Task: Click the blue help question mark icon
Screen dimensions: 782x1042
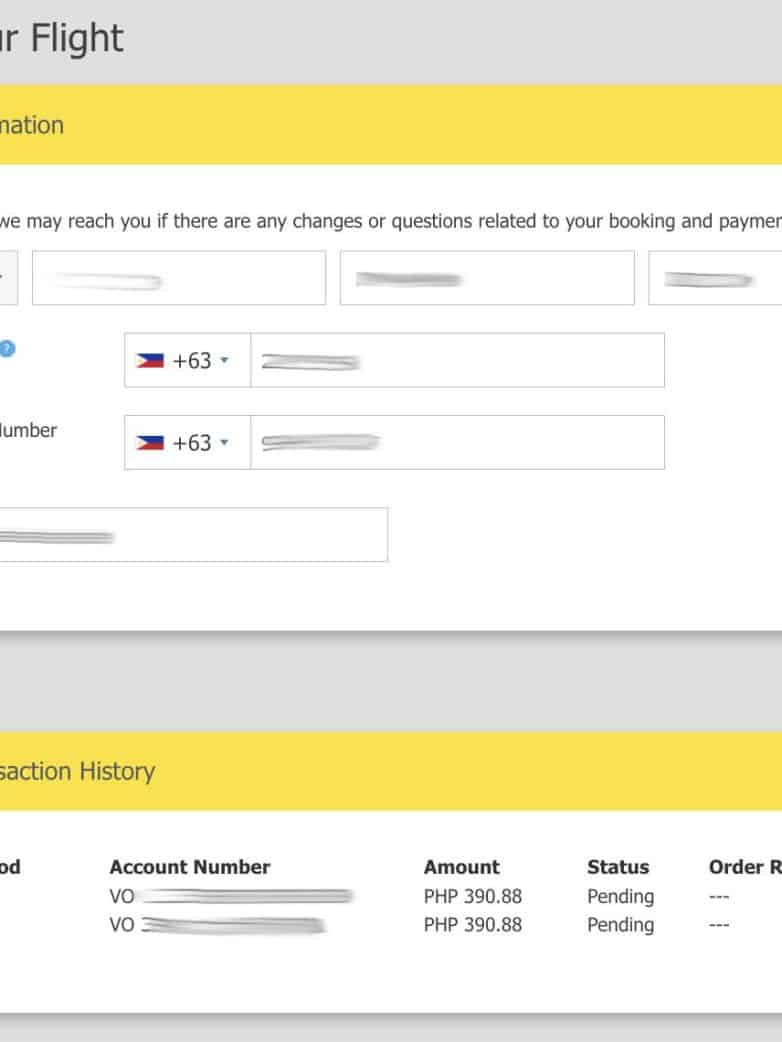Action: pyautogui.click(x=7, y=349)
